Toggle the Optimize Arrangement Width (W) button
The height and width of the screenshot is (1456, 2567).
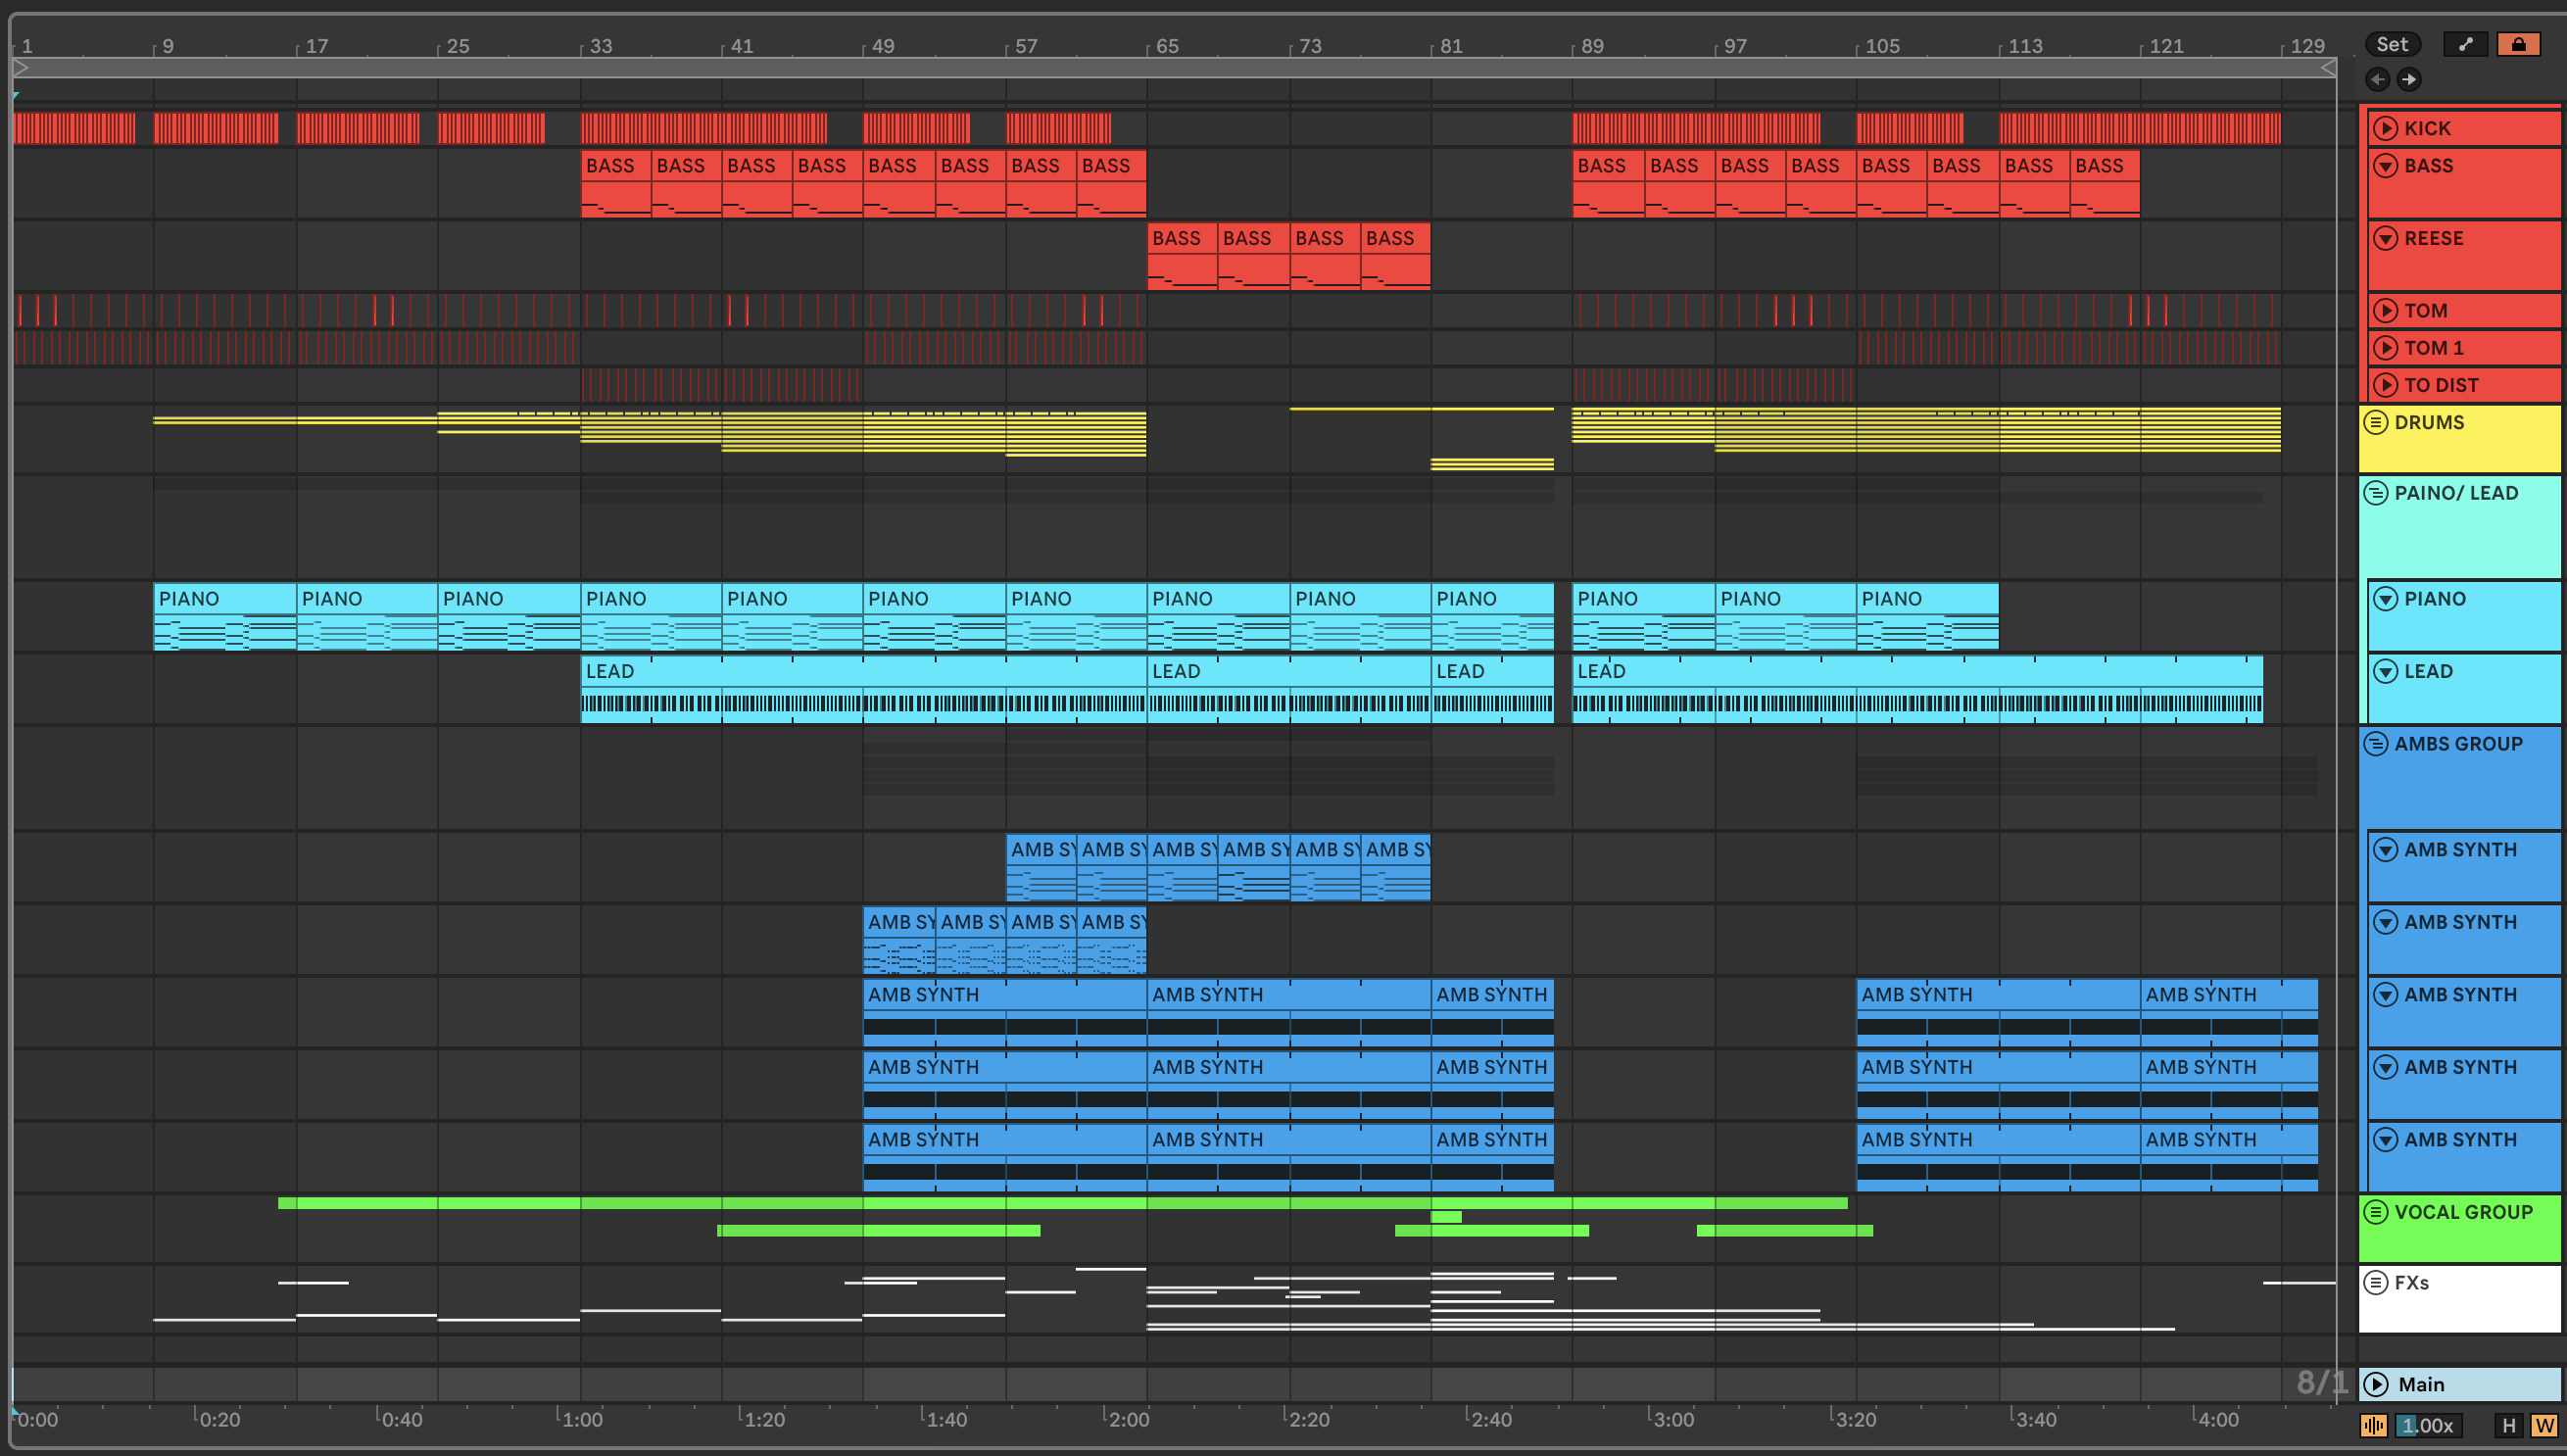(2544, 1425)
